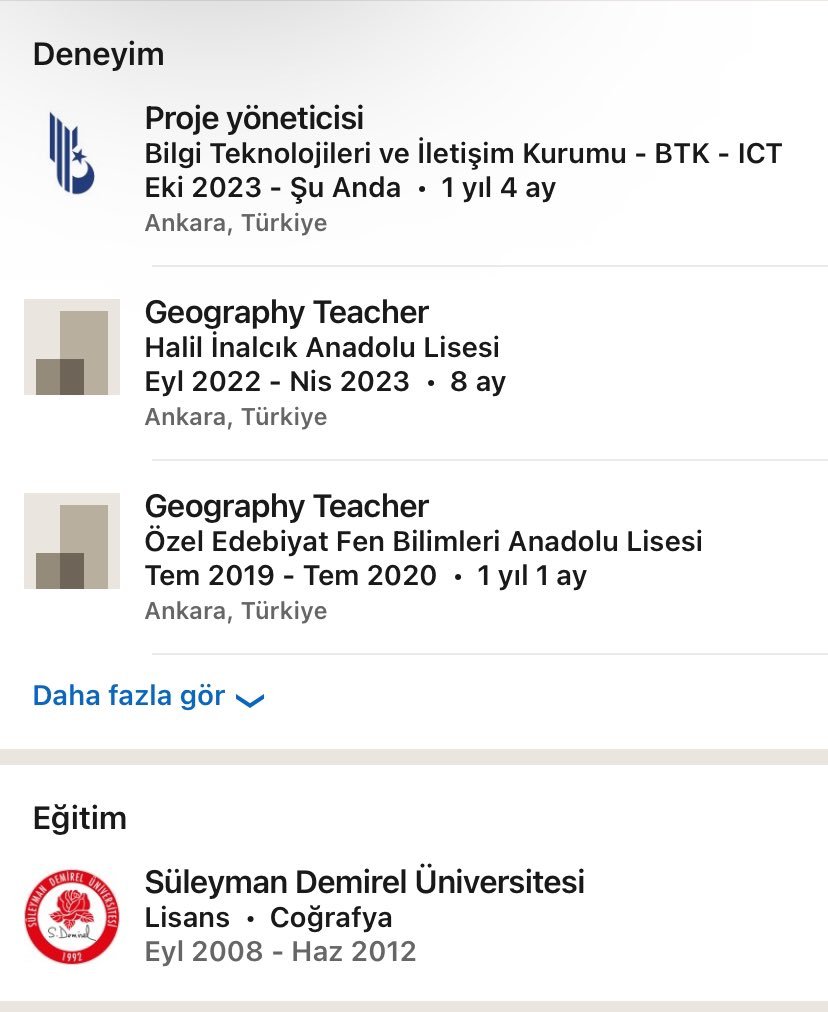Open Geography Teacher role at Özel Edebiyat
The image size is (828, 1012).
point(286,506)
